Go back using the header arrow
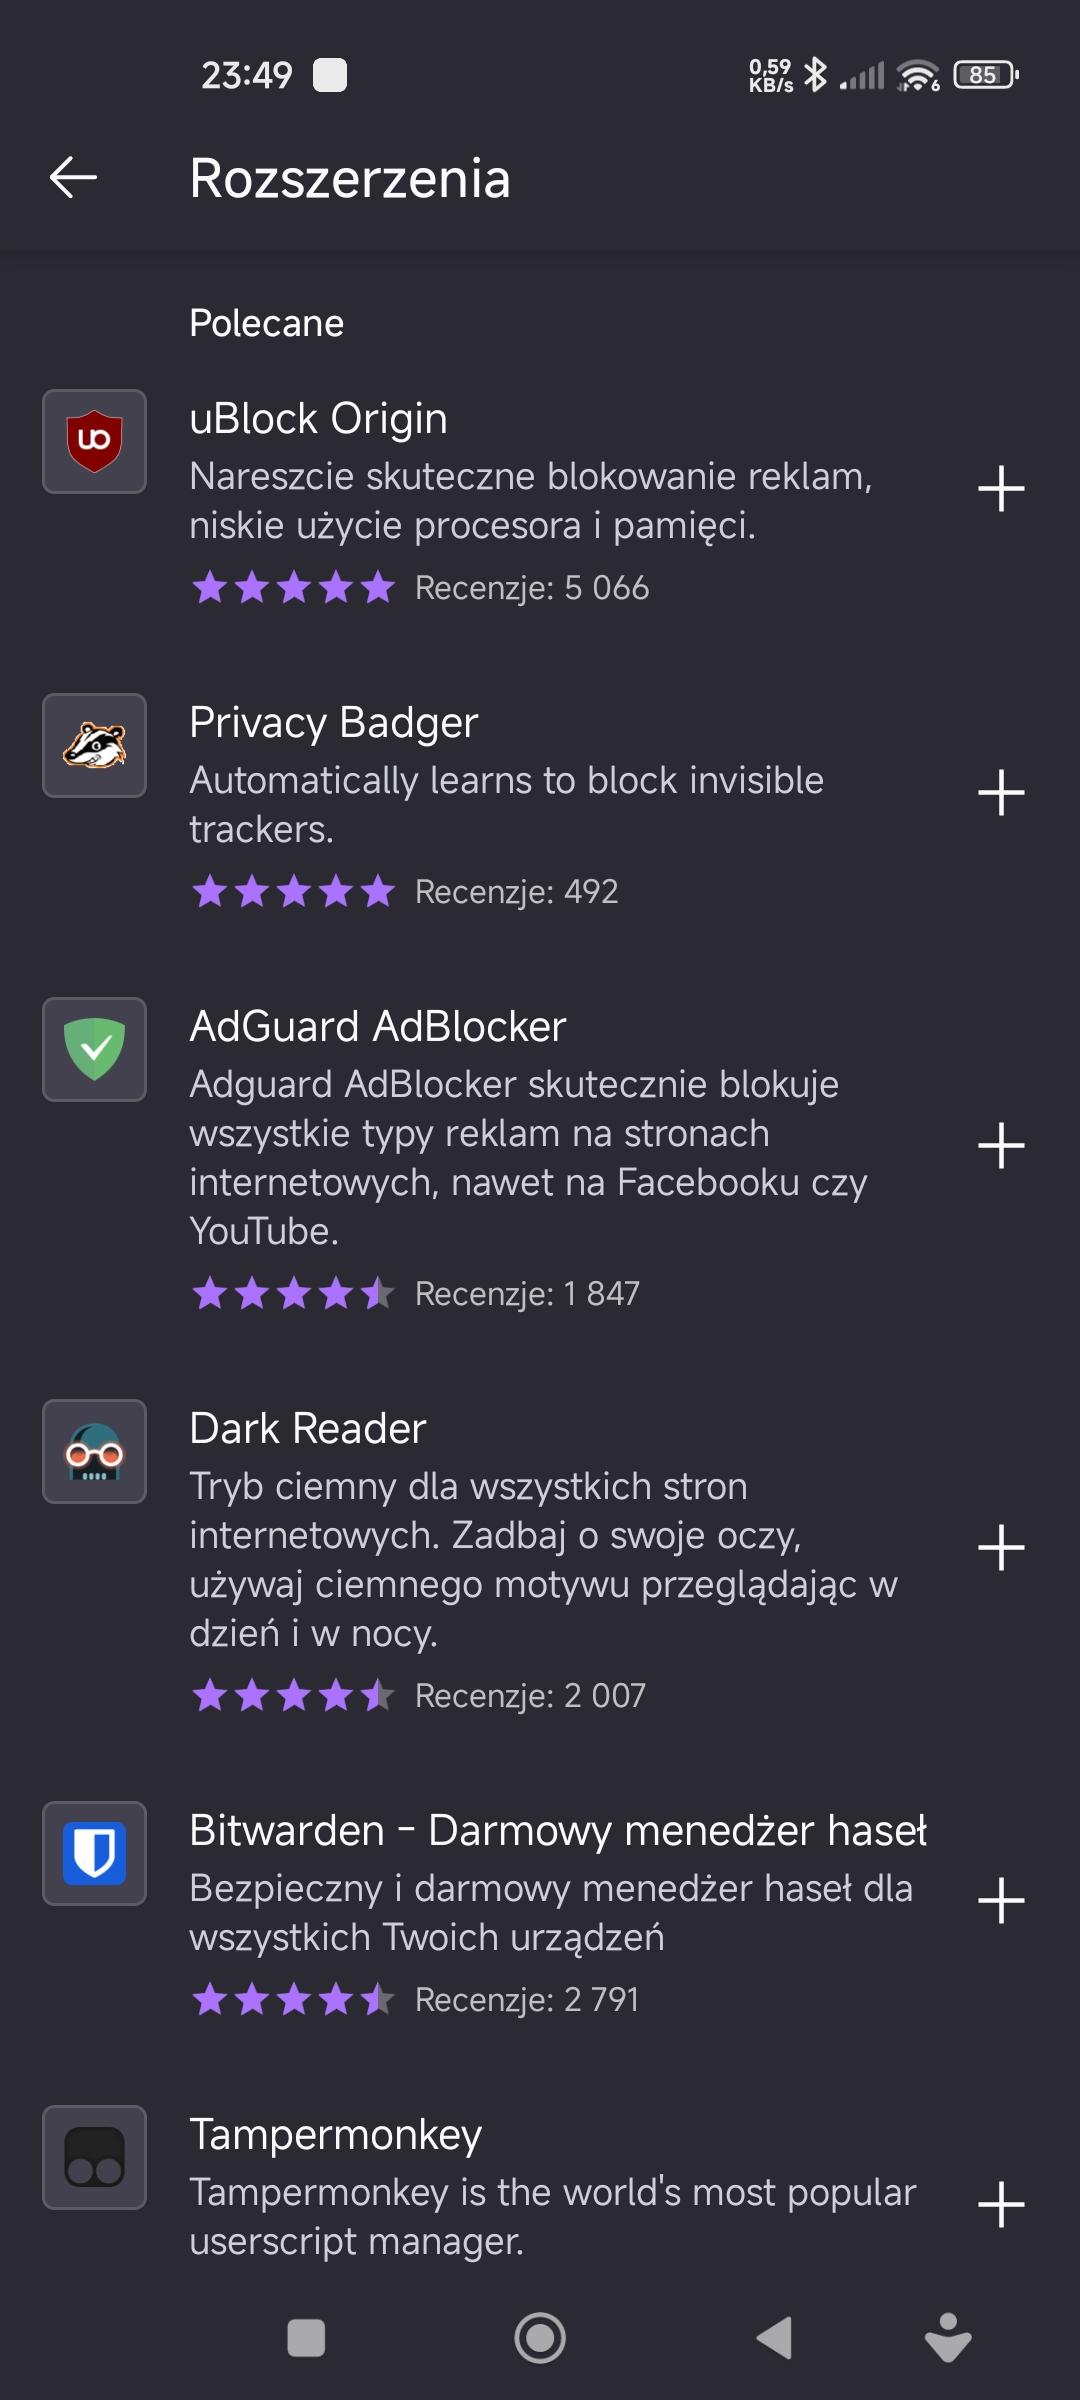The image size is (1080, 2400). click(x=73, y=178)
